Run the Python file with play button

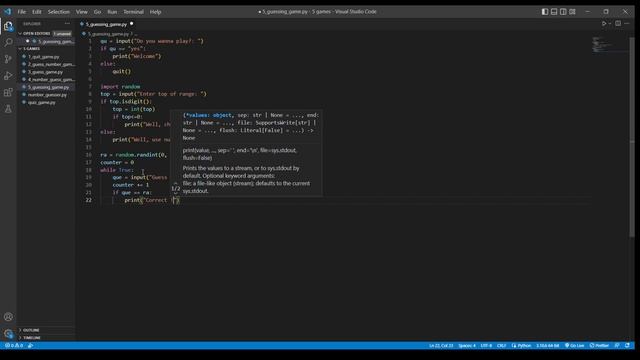[604, 24]
